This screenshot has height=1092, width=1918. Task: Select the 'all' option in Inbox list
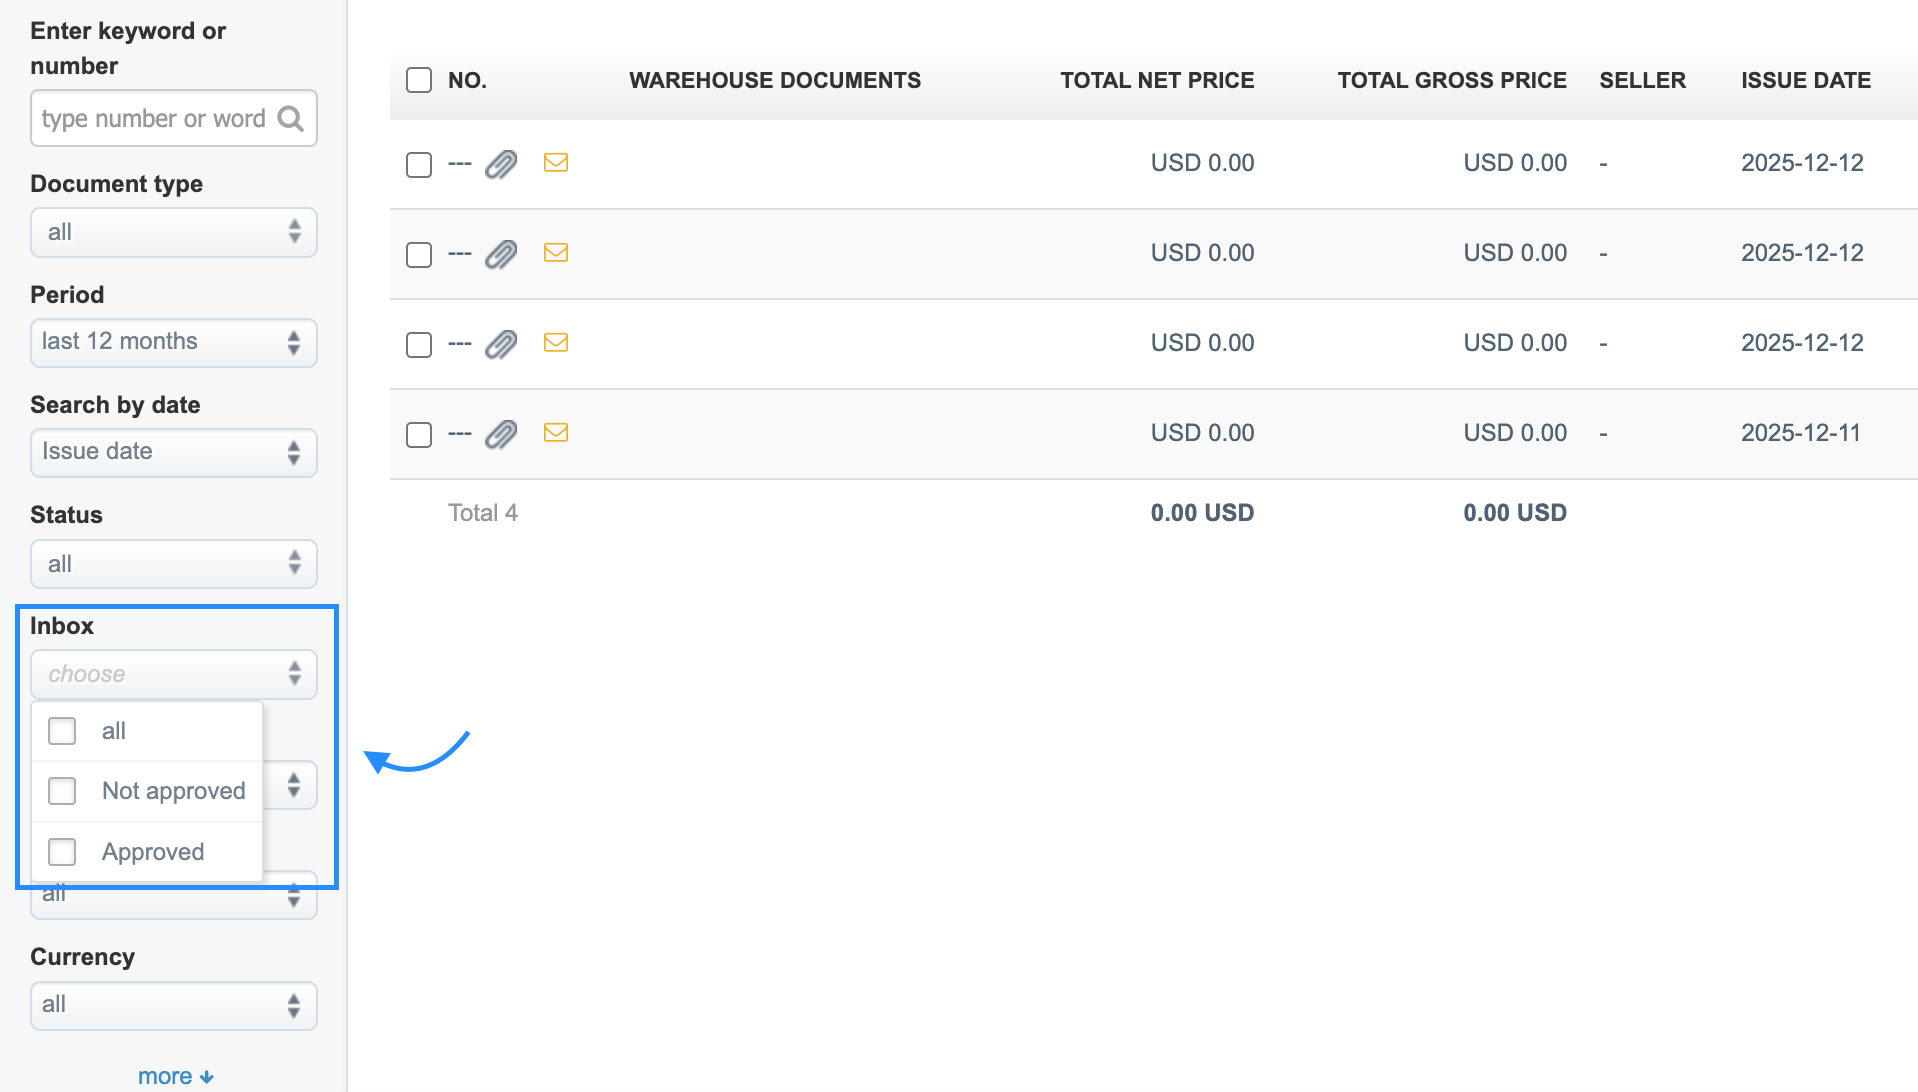62,731
